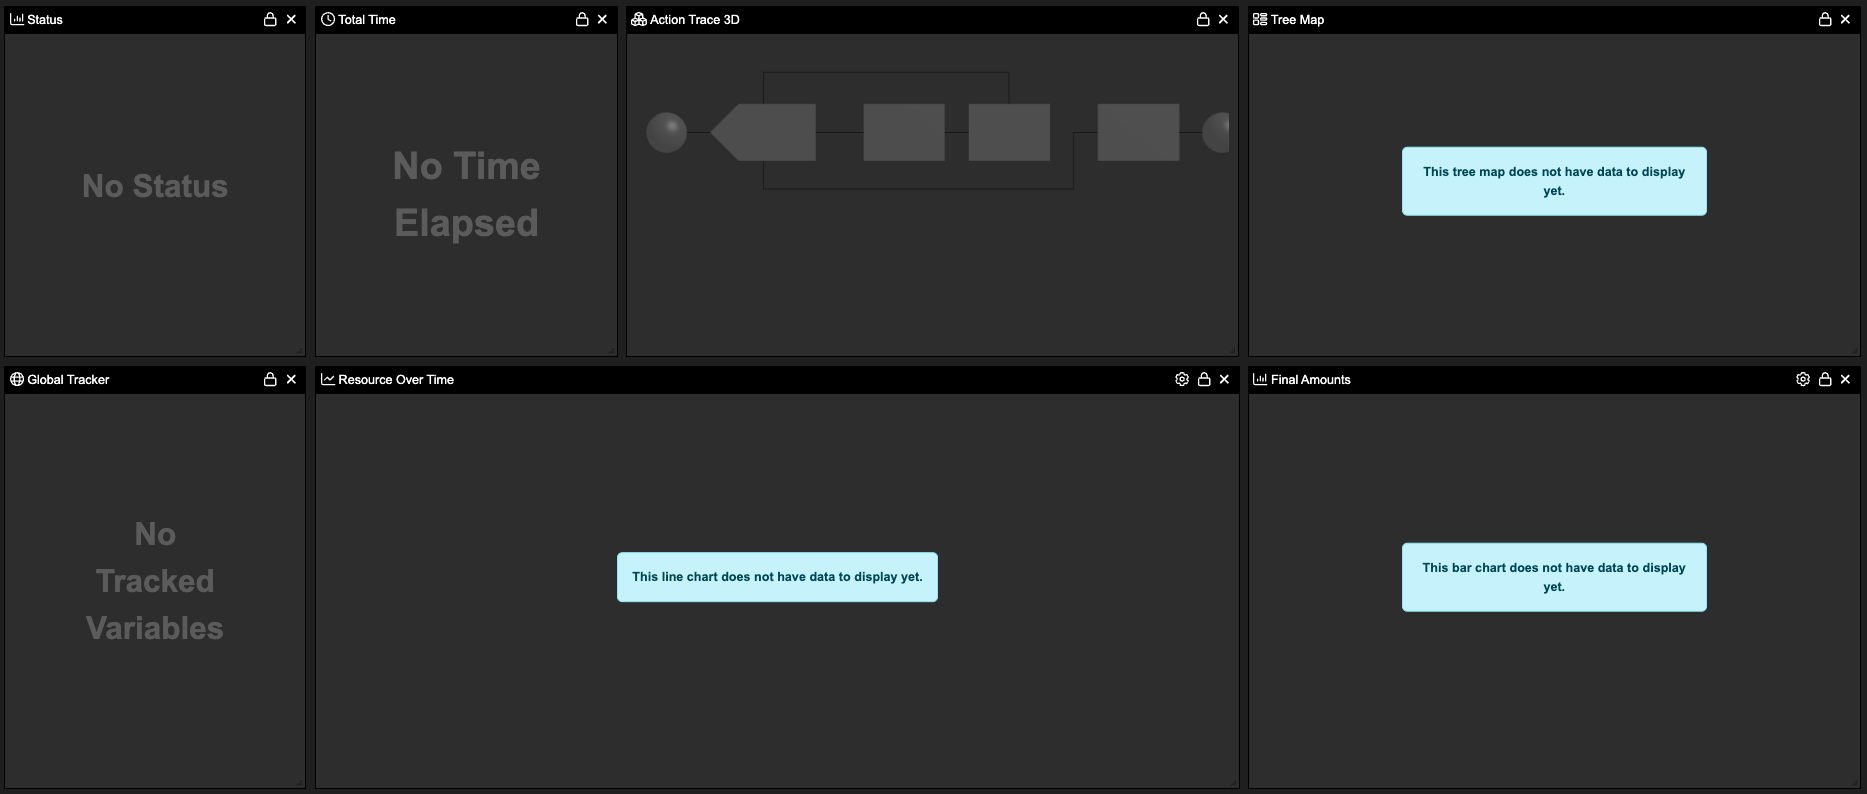
Task: Click 'No Tracked Variables' placeholder text
Action: pos(155,581)
